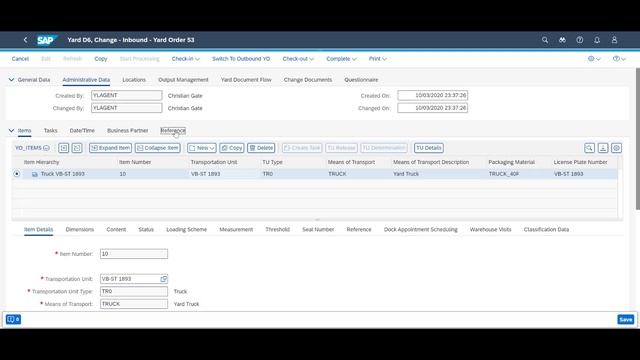Viewport: 640px width, 360px height.
Task: Open the Check-in dropdown
Action: coord(186,59)
